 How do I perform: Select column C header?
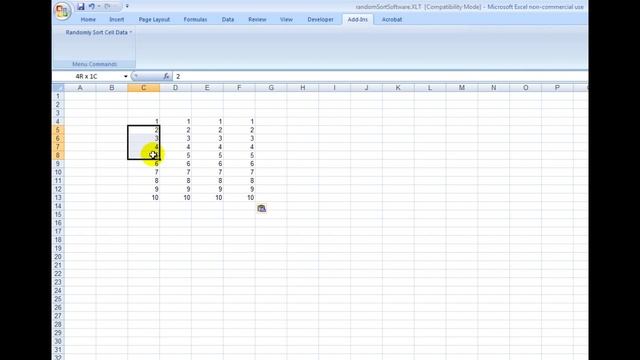[144, 88]
